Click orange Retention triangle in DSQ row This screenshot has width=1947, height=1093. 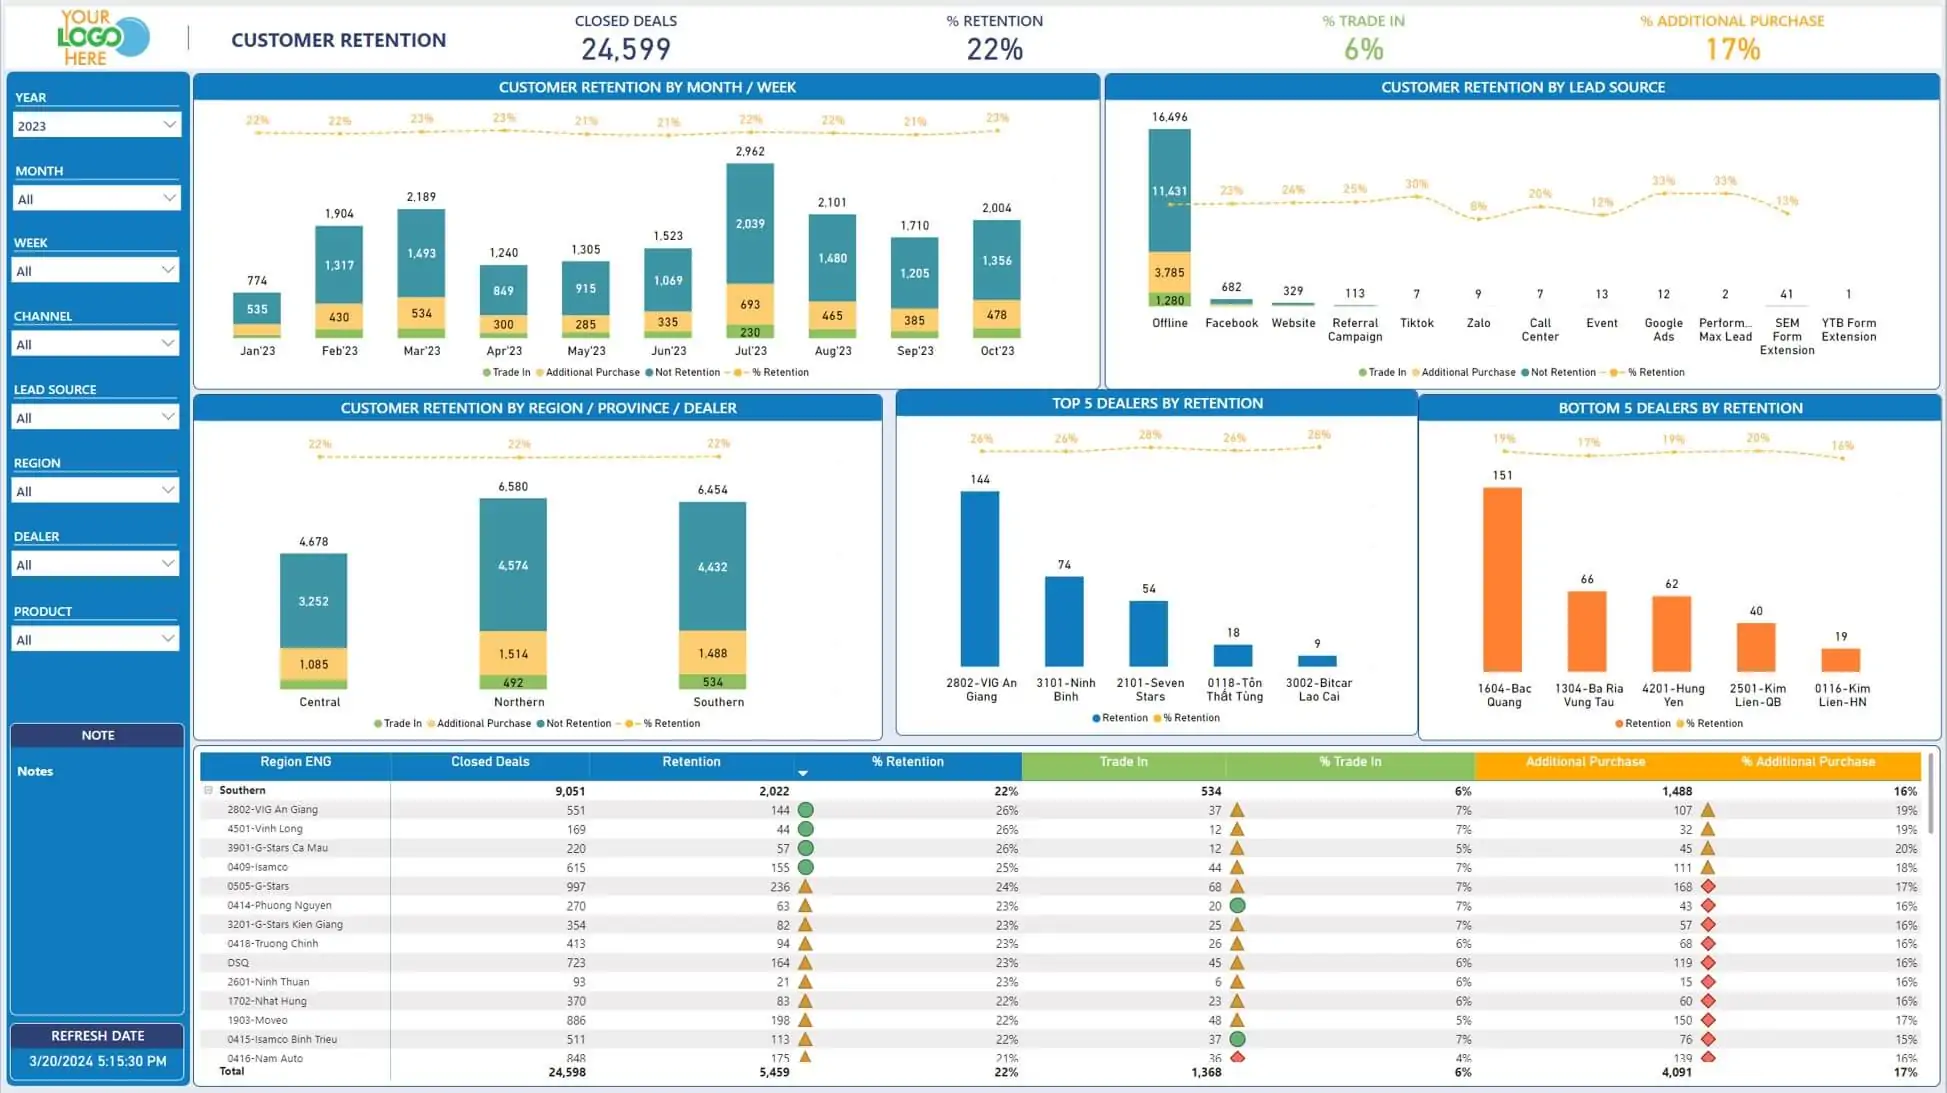tap(805, 963)
